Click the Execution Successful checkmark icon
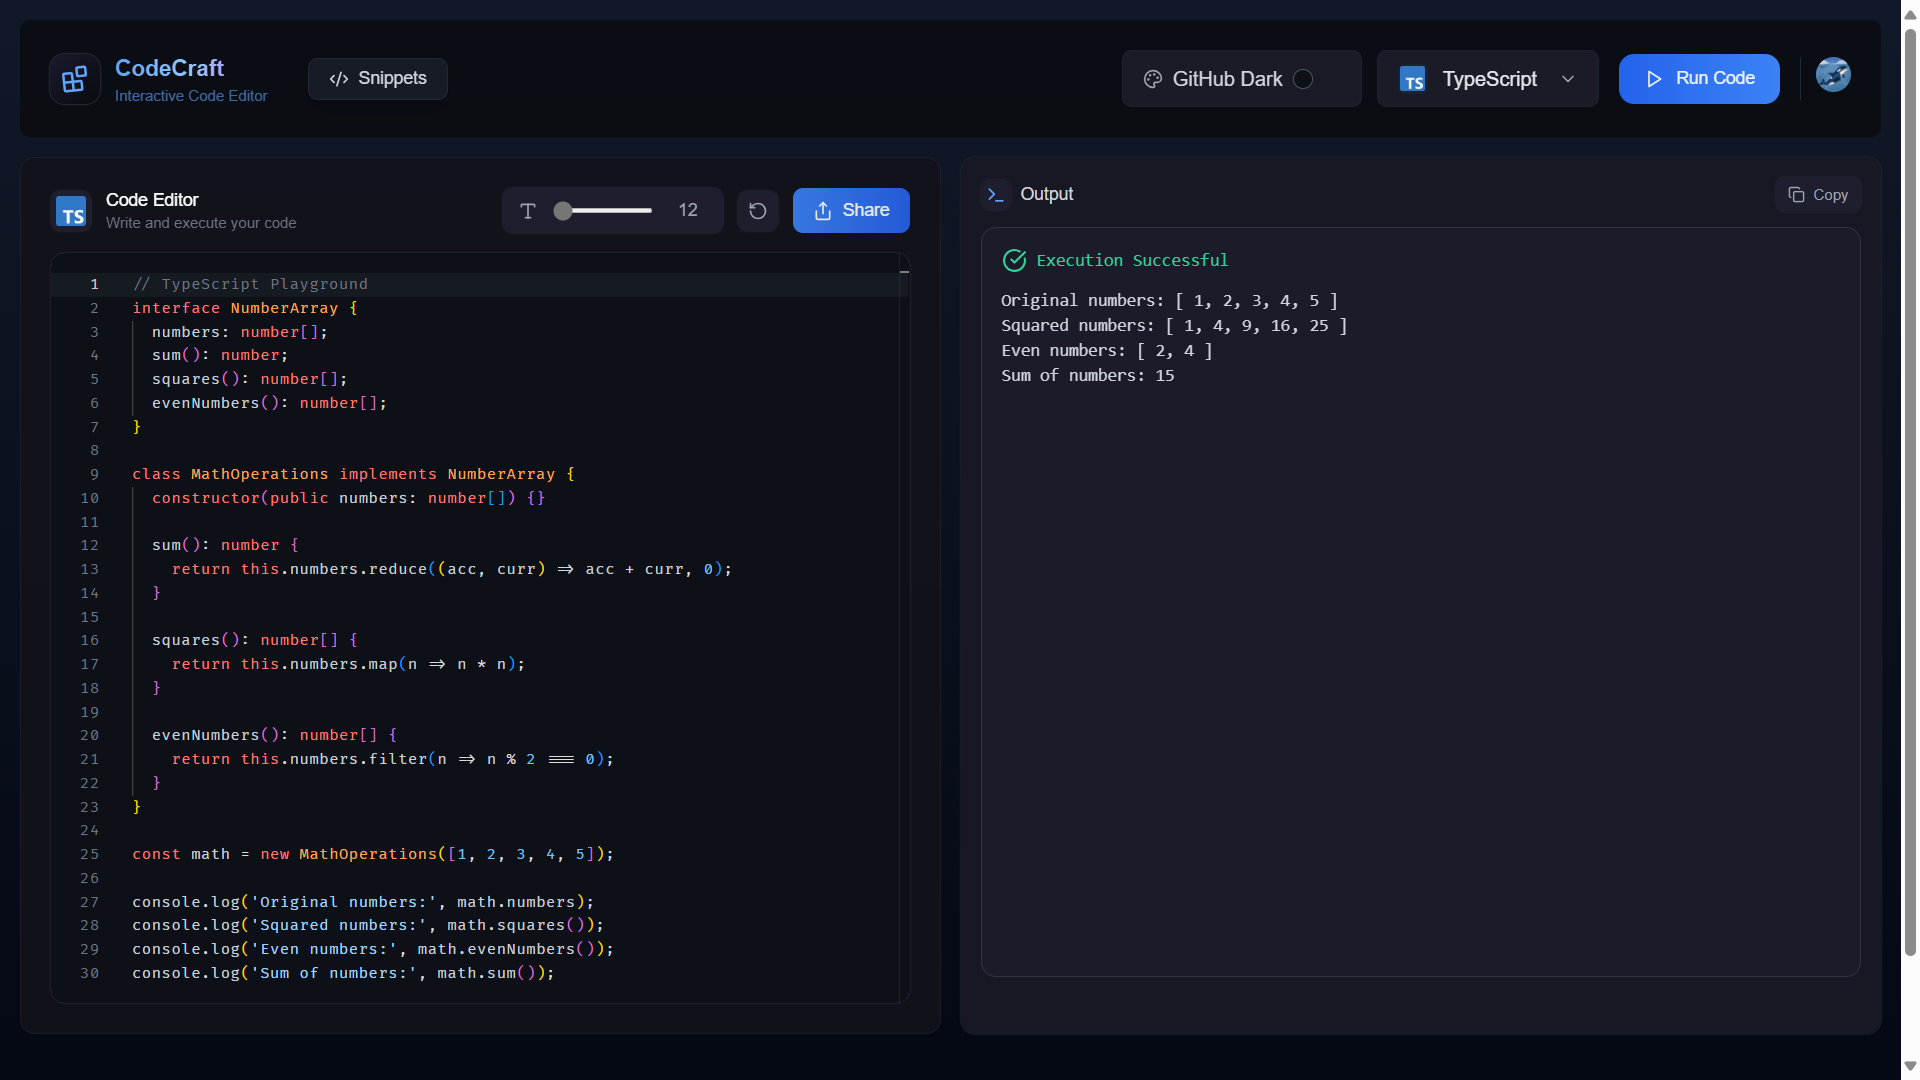Viewport: 1920px width, 1080px height. pyautogui.click(x=1014, y=261)
